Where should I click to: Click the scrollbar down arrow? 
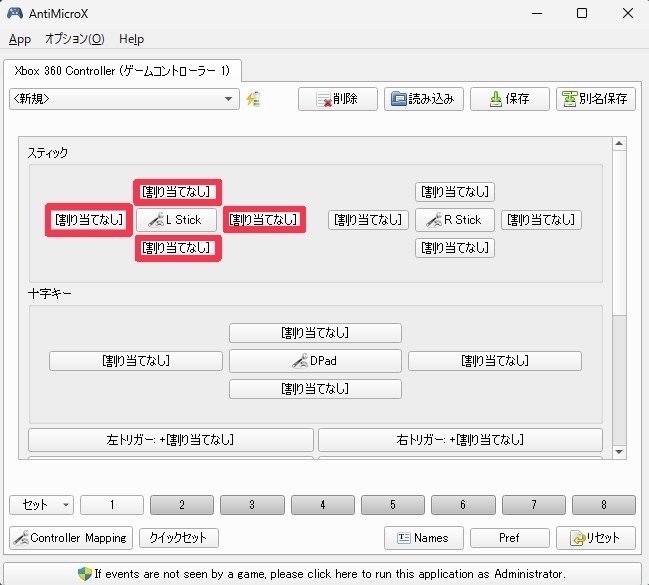pyautogui.click(x=619, y=452)
